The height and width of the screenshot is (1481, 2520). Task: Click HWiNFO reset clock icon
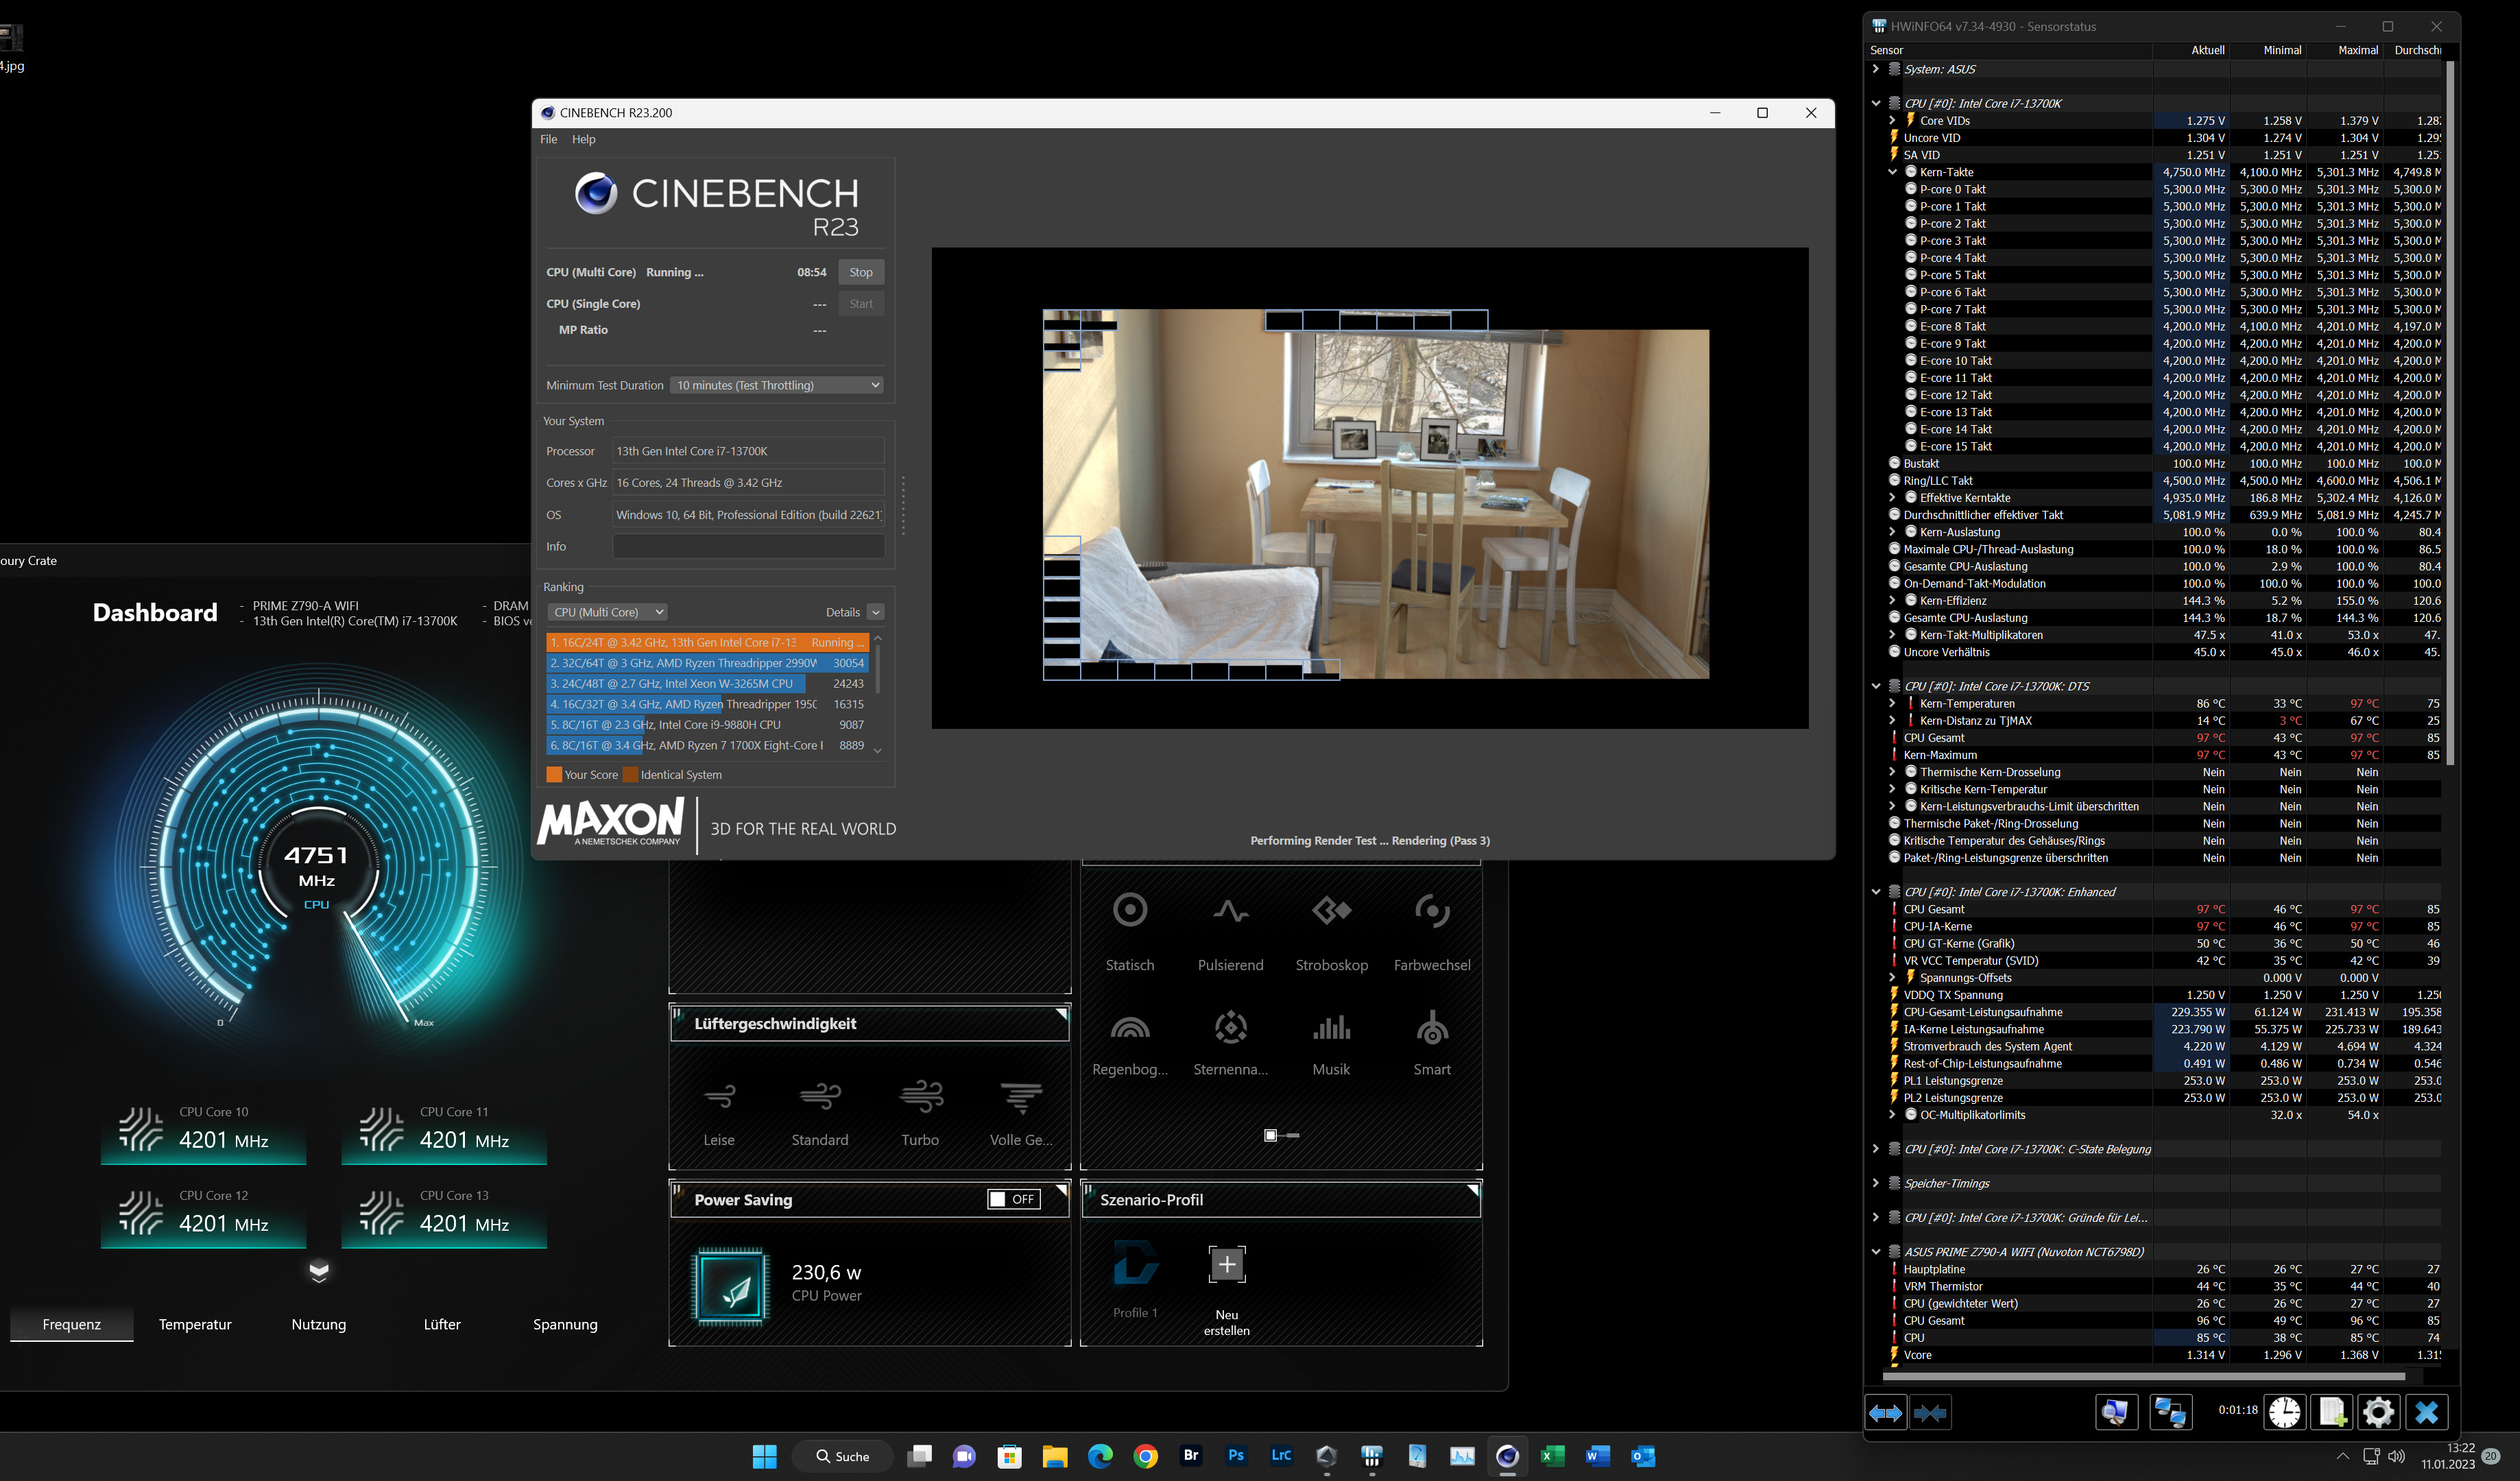pos(2284,1412)
